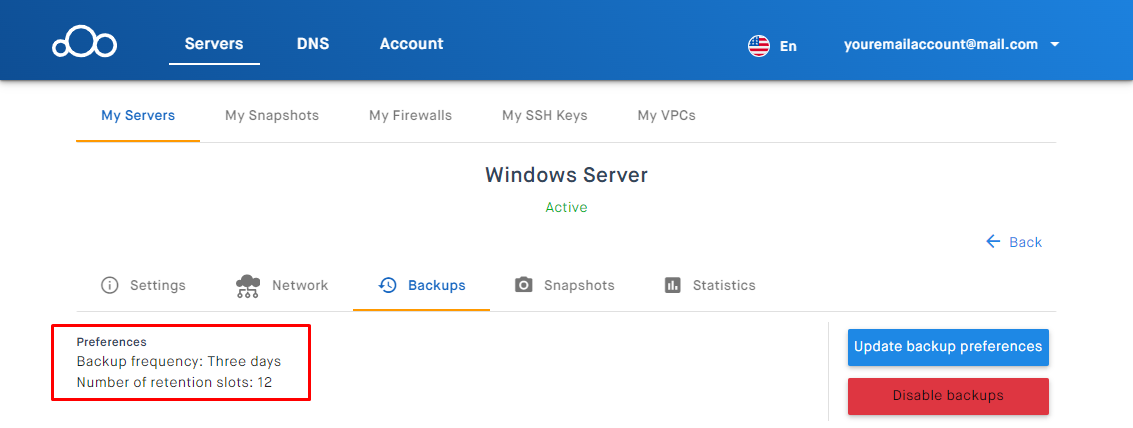Switch to the My Snapshots tab
The image size is (1133, 428).
pos(272,115)
